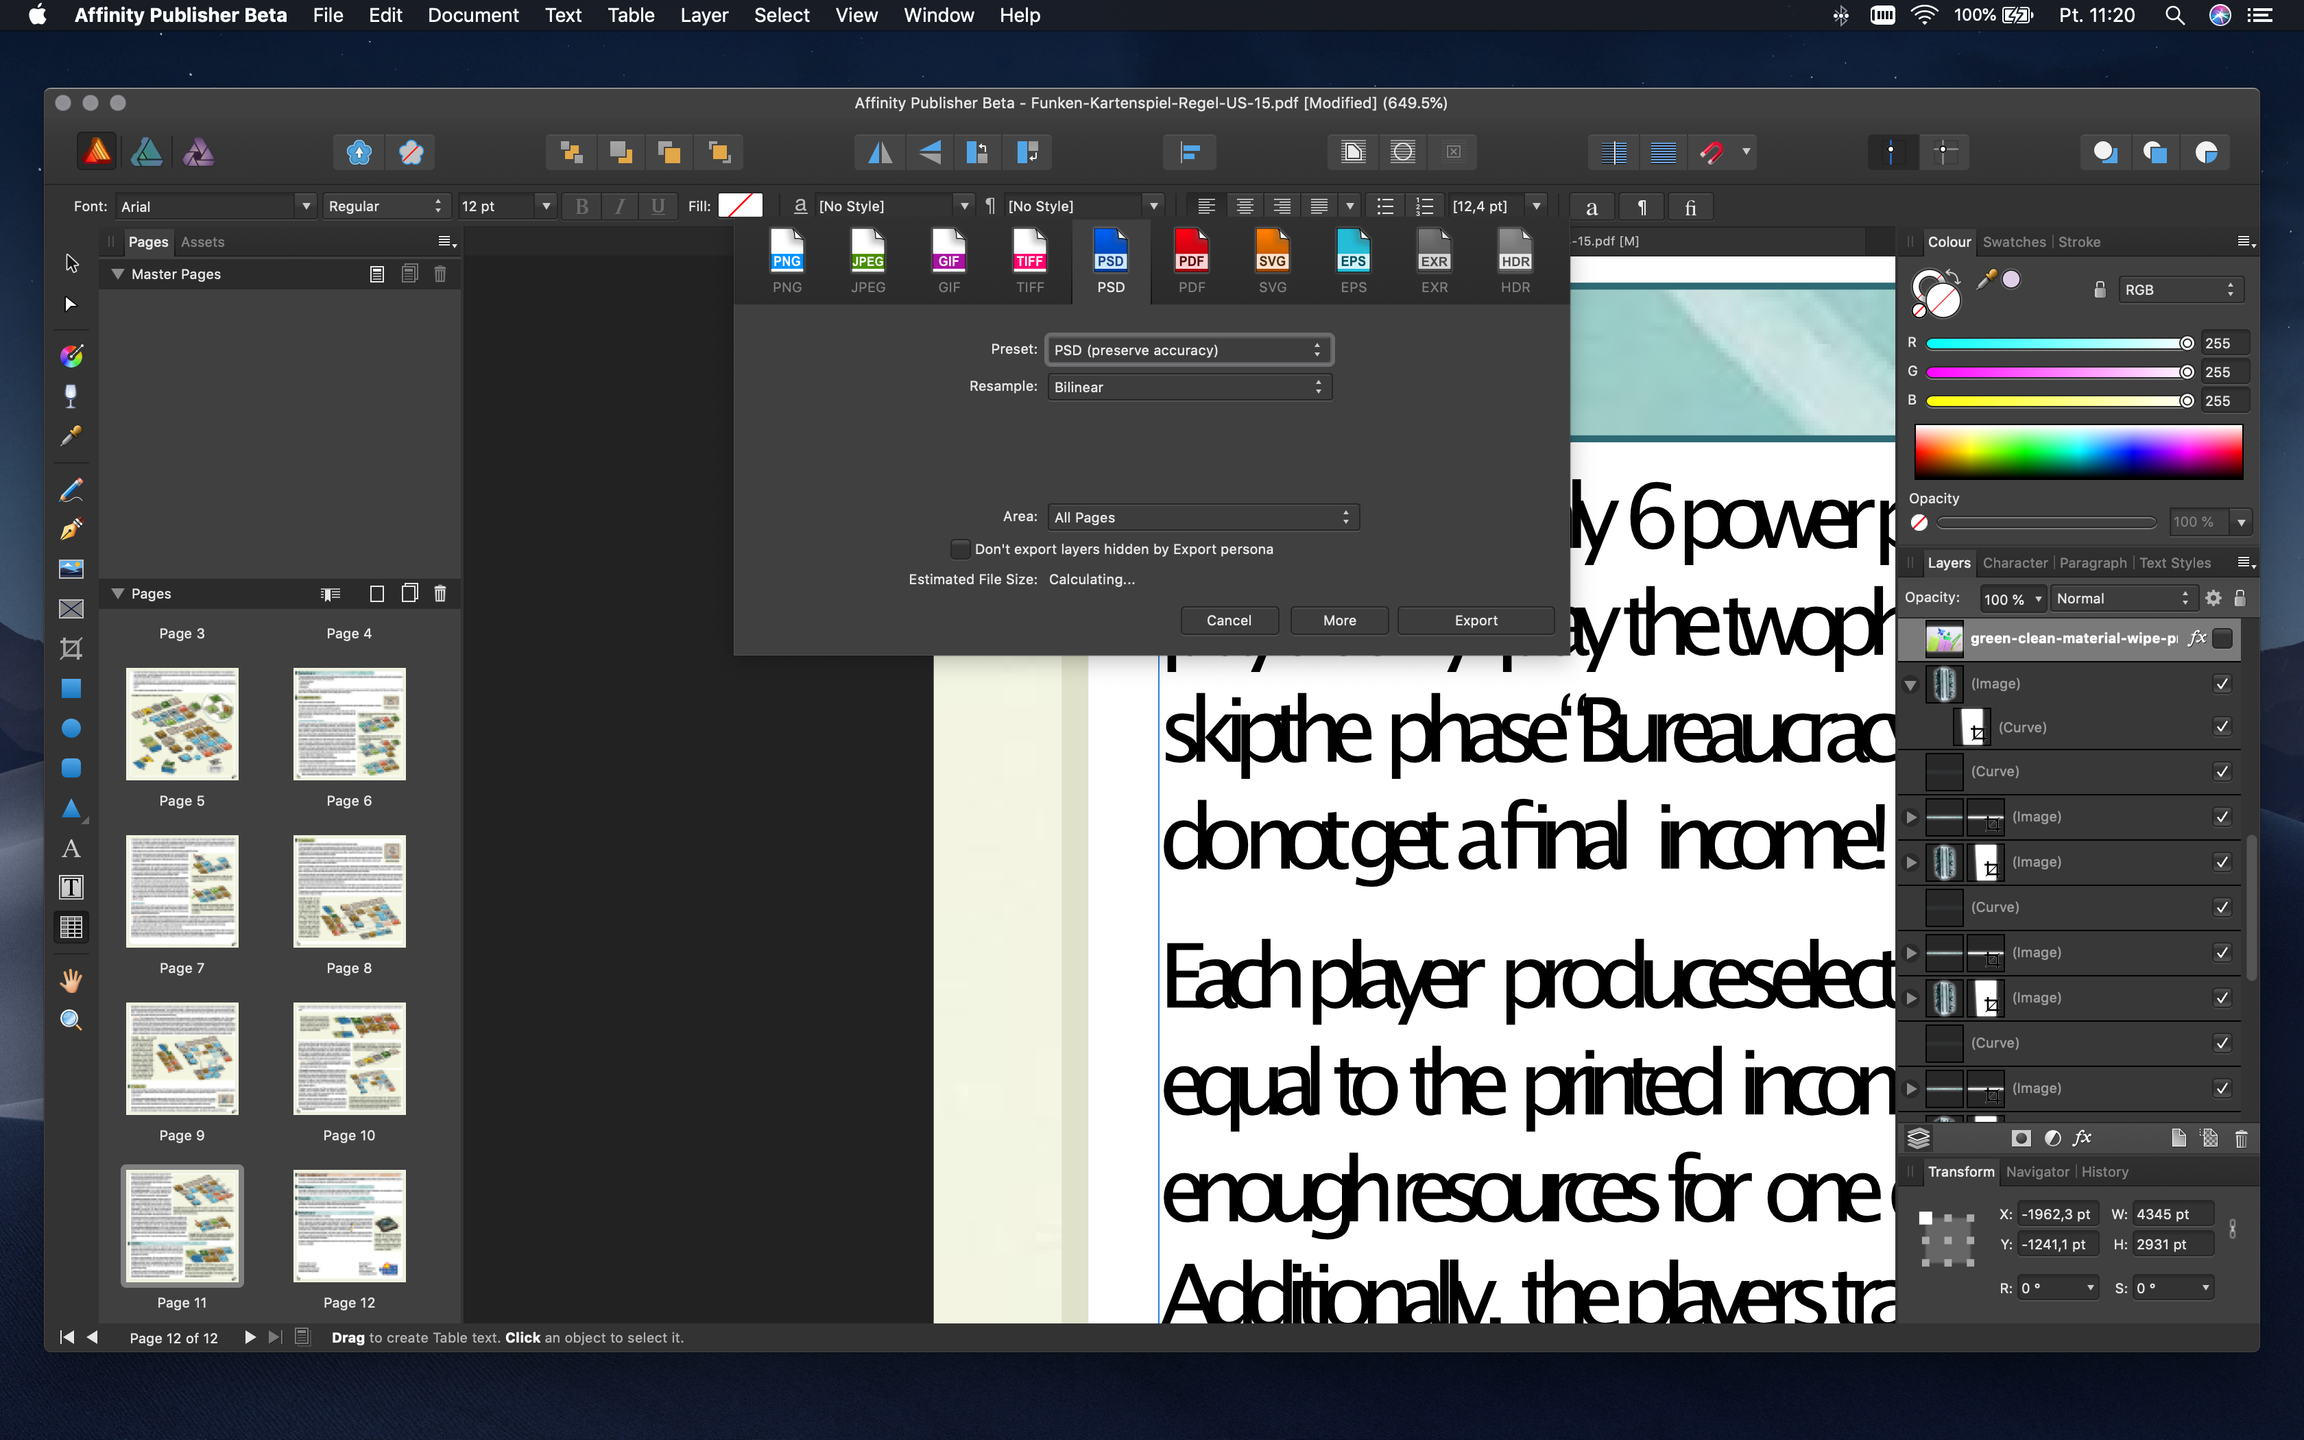This screenshot has height=1440, width=2304.
Task: Hide the first (Image) layer
Action: pyautogui.click(x=2222, y=684)
